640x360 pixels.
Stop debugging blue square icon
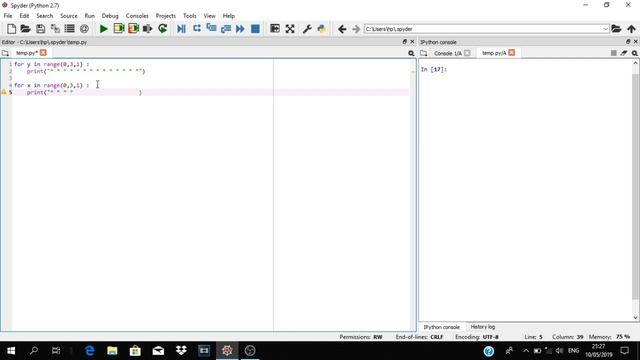255,29
